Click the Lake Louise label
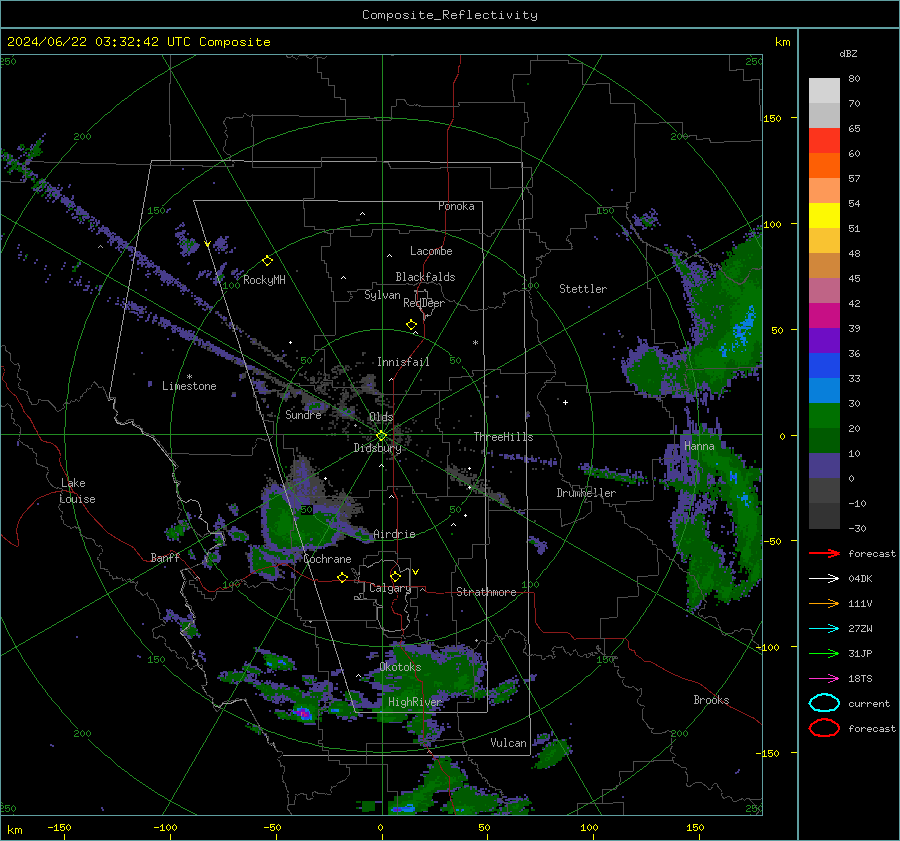900x841 pixels. click(x=77, y=491)
